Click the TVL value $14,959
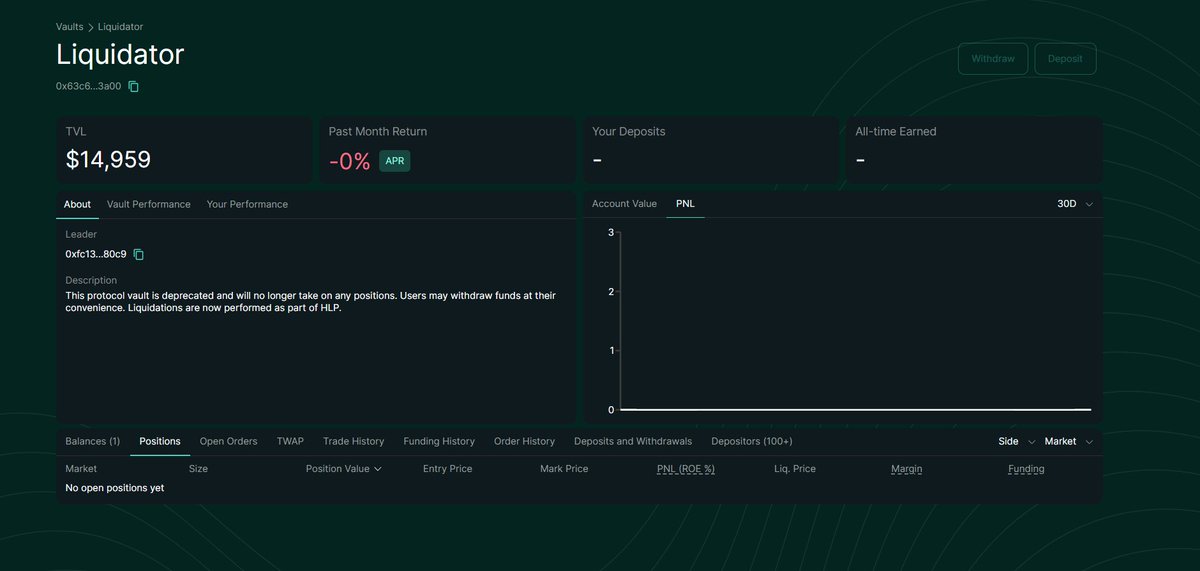This screenshot has width=1200, height=571. [108, 160]
